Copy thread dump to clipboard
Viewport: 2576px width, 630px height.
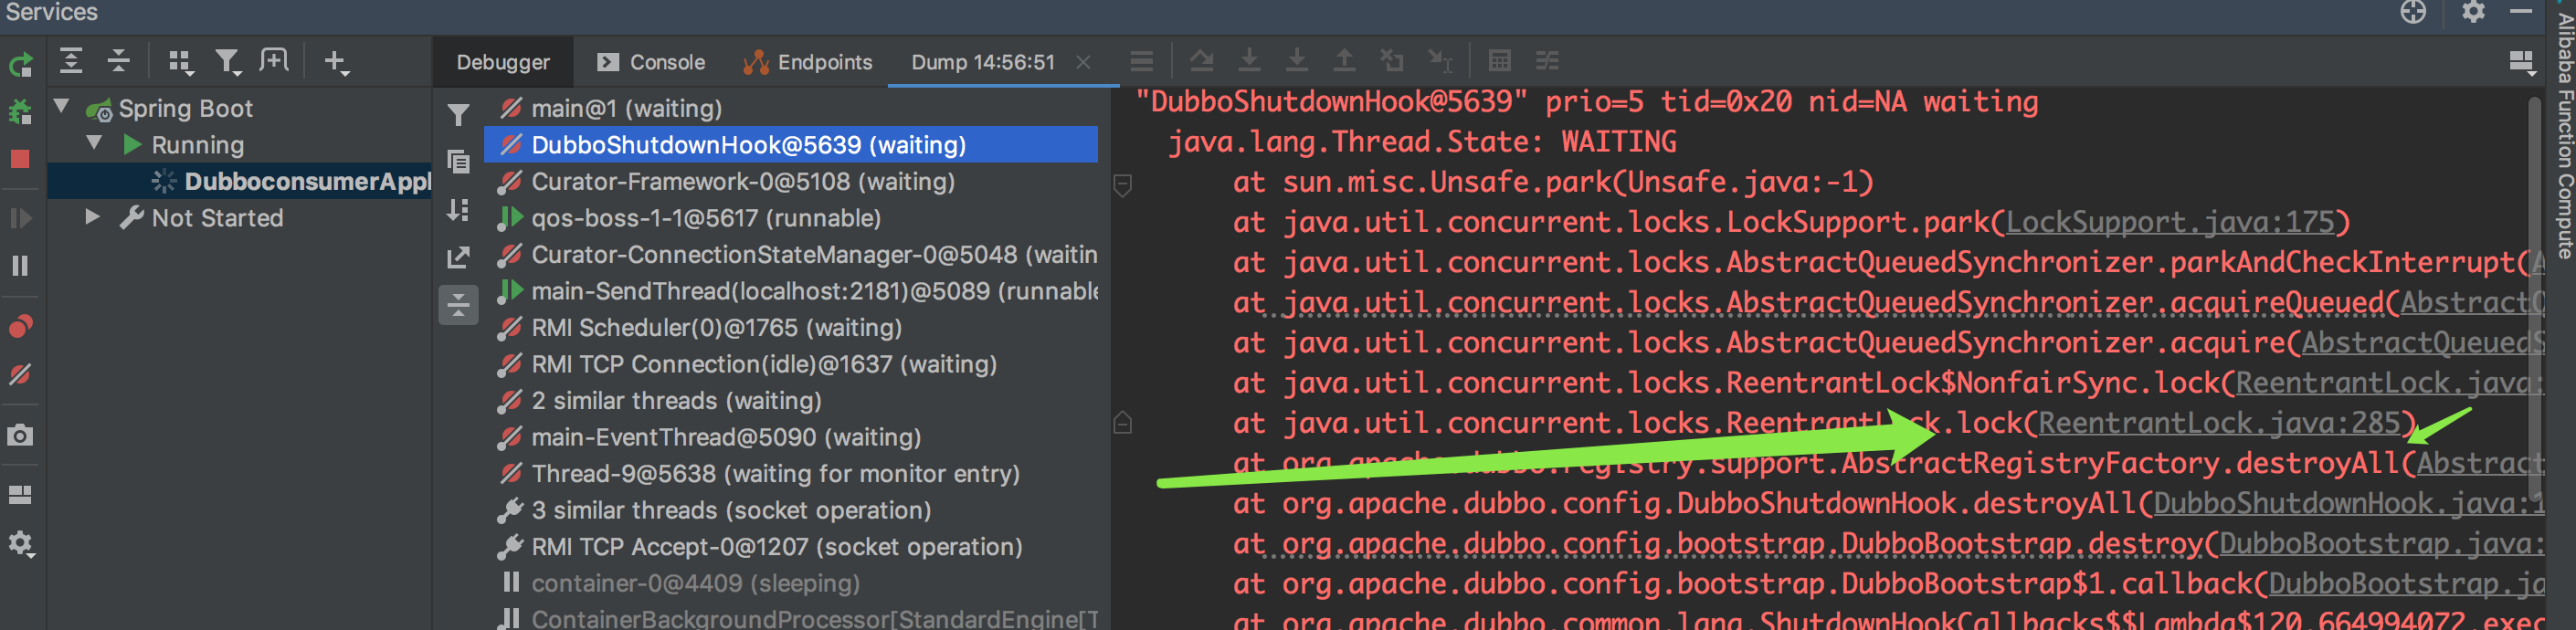tap(459, 161)
